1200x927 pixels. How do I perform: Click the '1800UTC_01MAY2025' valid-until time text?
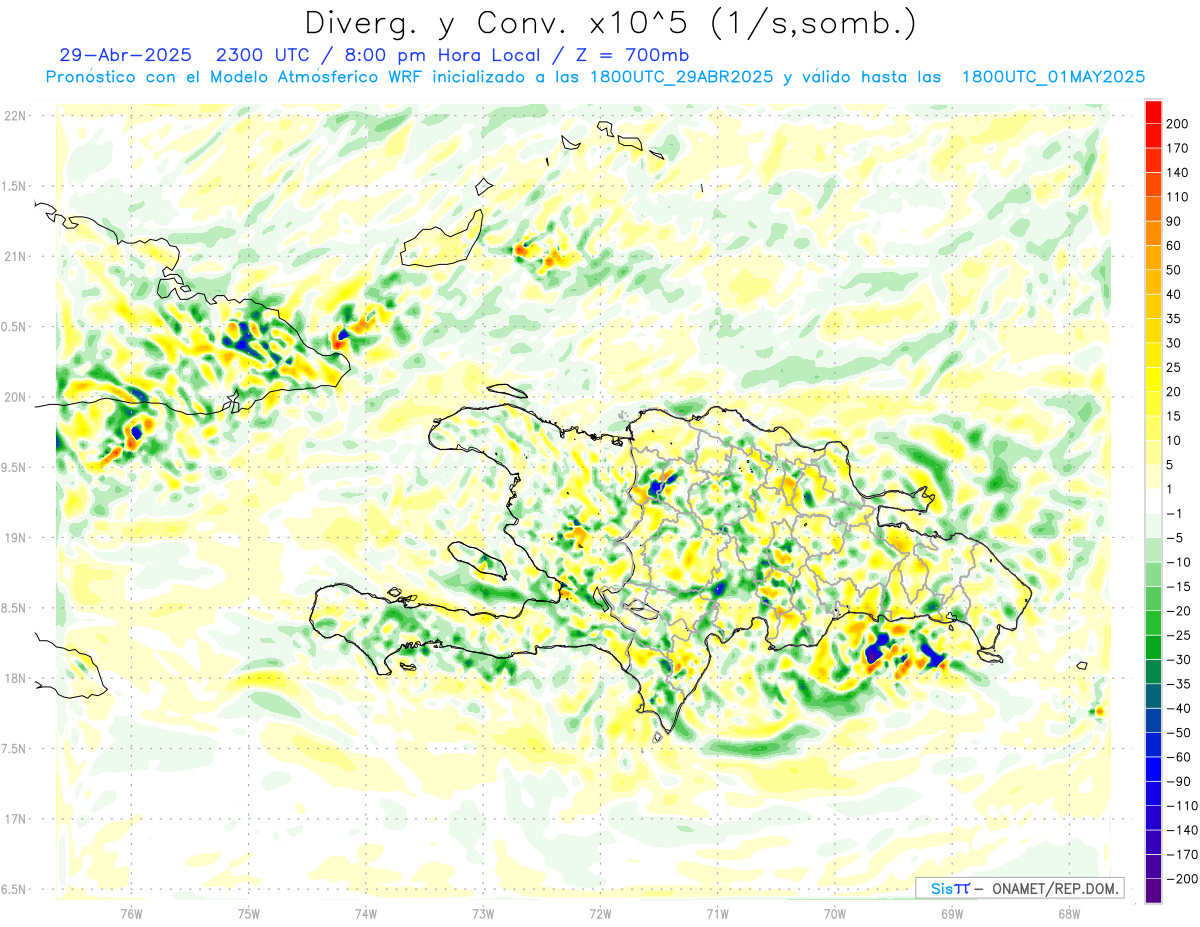coord(1053,77)
